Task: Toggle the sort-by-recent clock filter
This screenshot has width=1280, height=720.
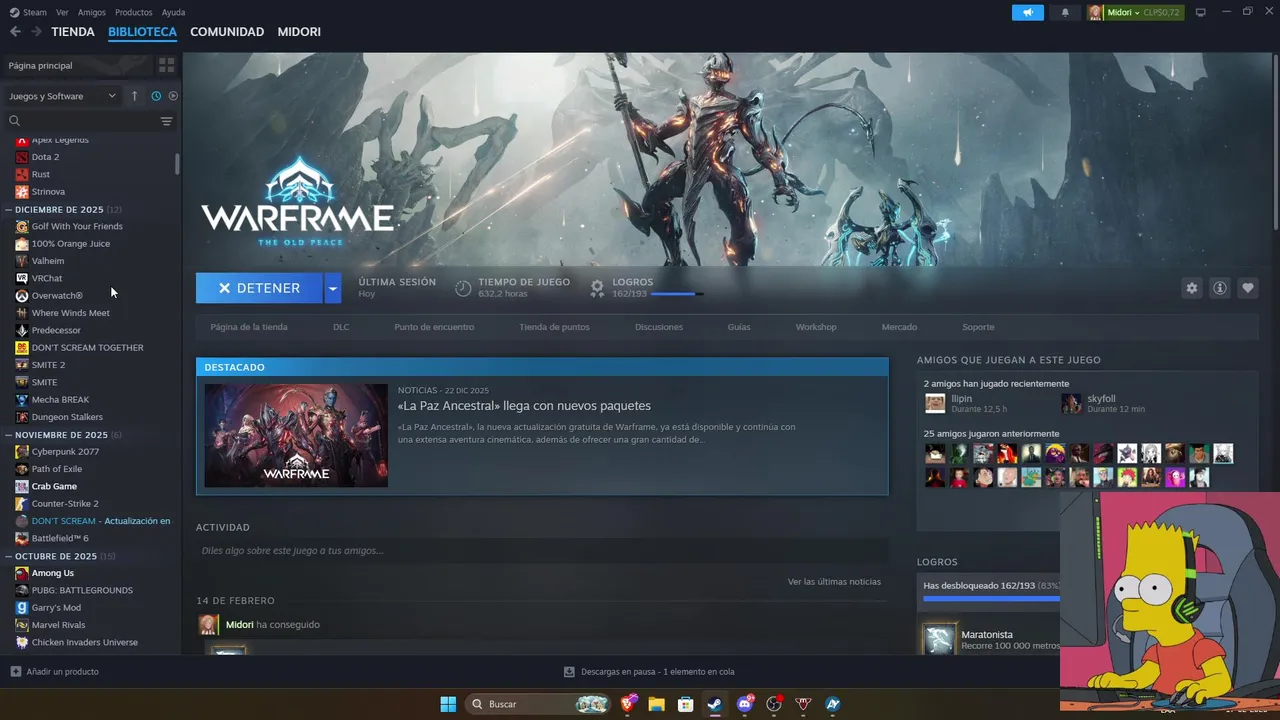Action: 156,96
